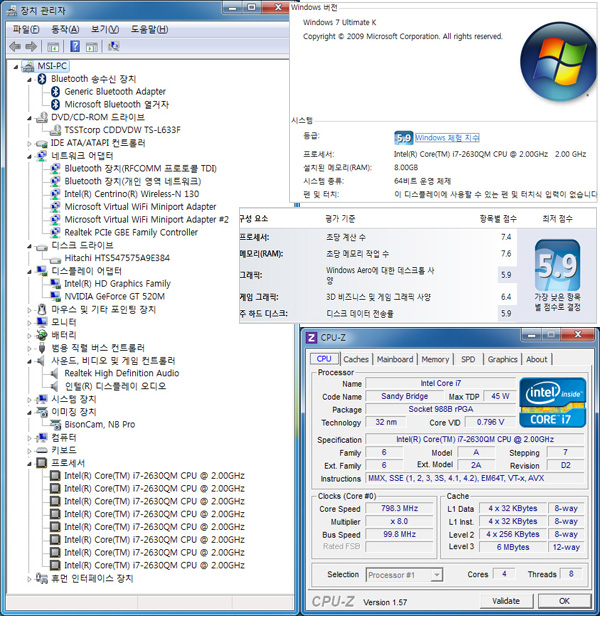Select Realtek PCIe GBE Family Controller
The image size is (600, 618).
tap(131, 233)
